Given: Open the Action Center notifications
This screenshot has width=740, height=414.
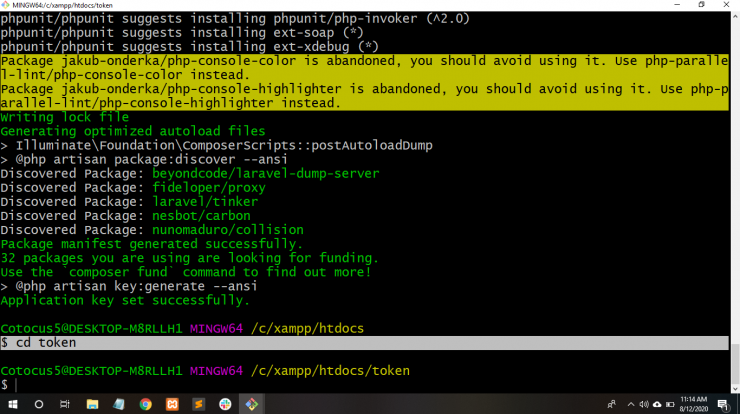Looking at the screenshot, I should click(723, 404).
